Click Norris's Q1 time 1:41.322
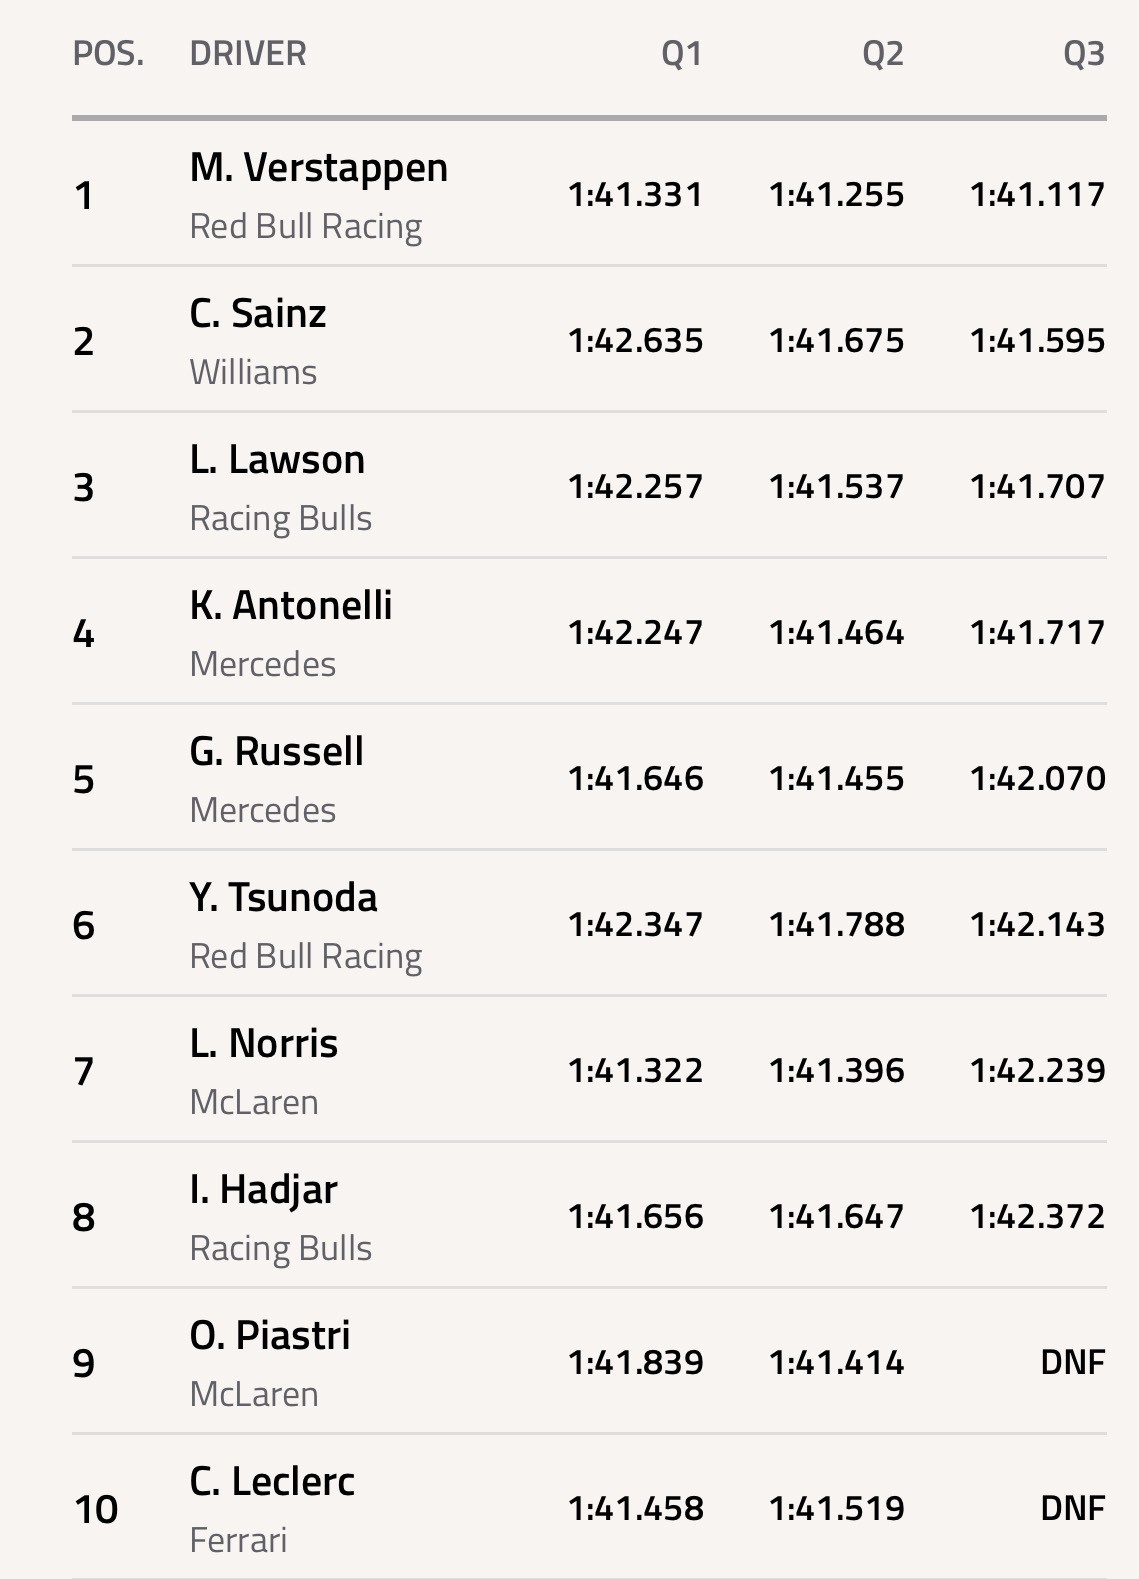 (x=635, y=1071)
